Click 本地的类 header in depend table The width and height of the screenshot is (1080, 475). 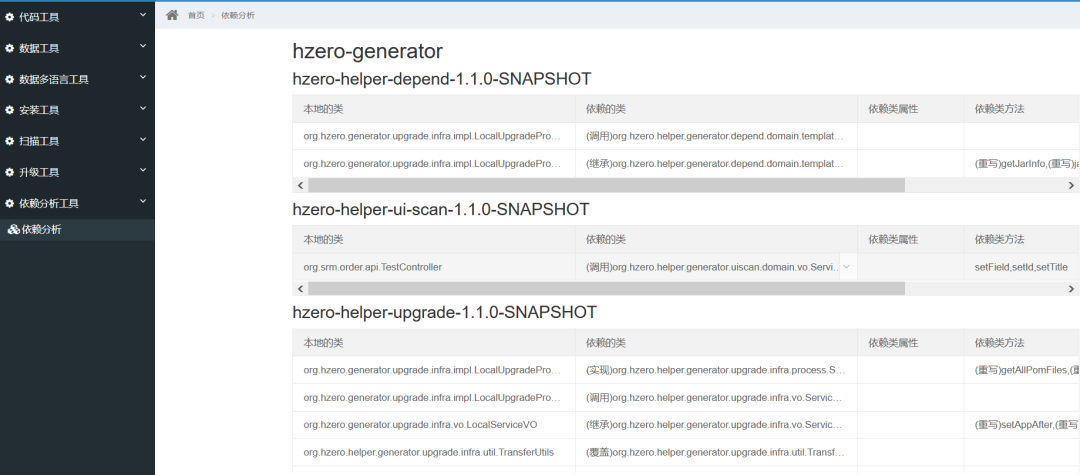pos(324,108)
